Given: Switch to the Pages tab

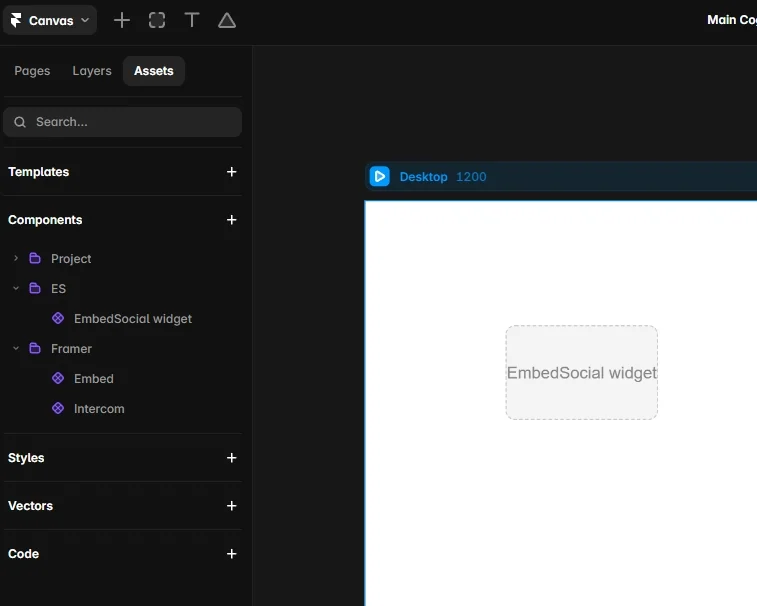Looking at the screenshot, I should 32,71.
